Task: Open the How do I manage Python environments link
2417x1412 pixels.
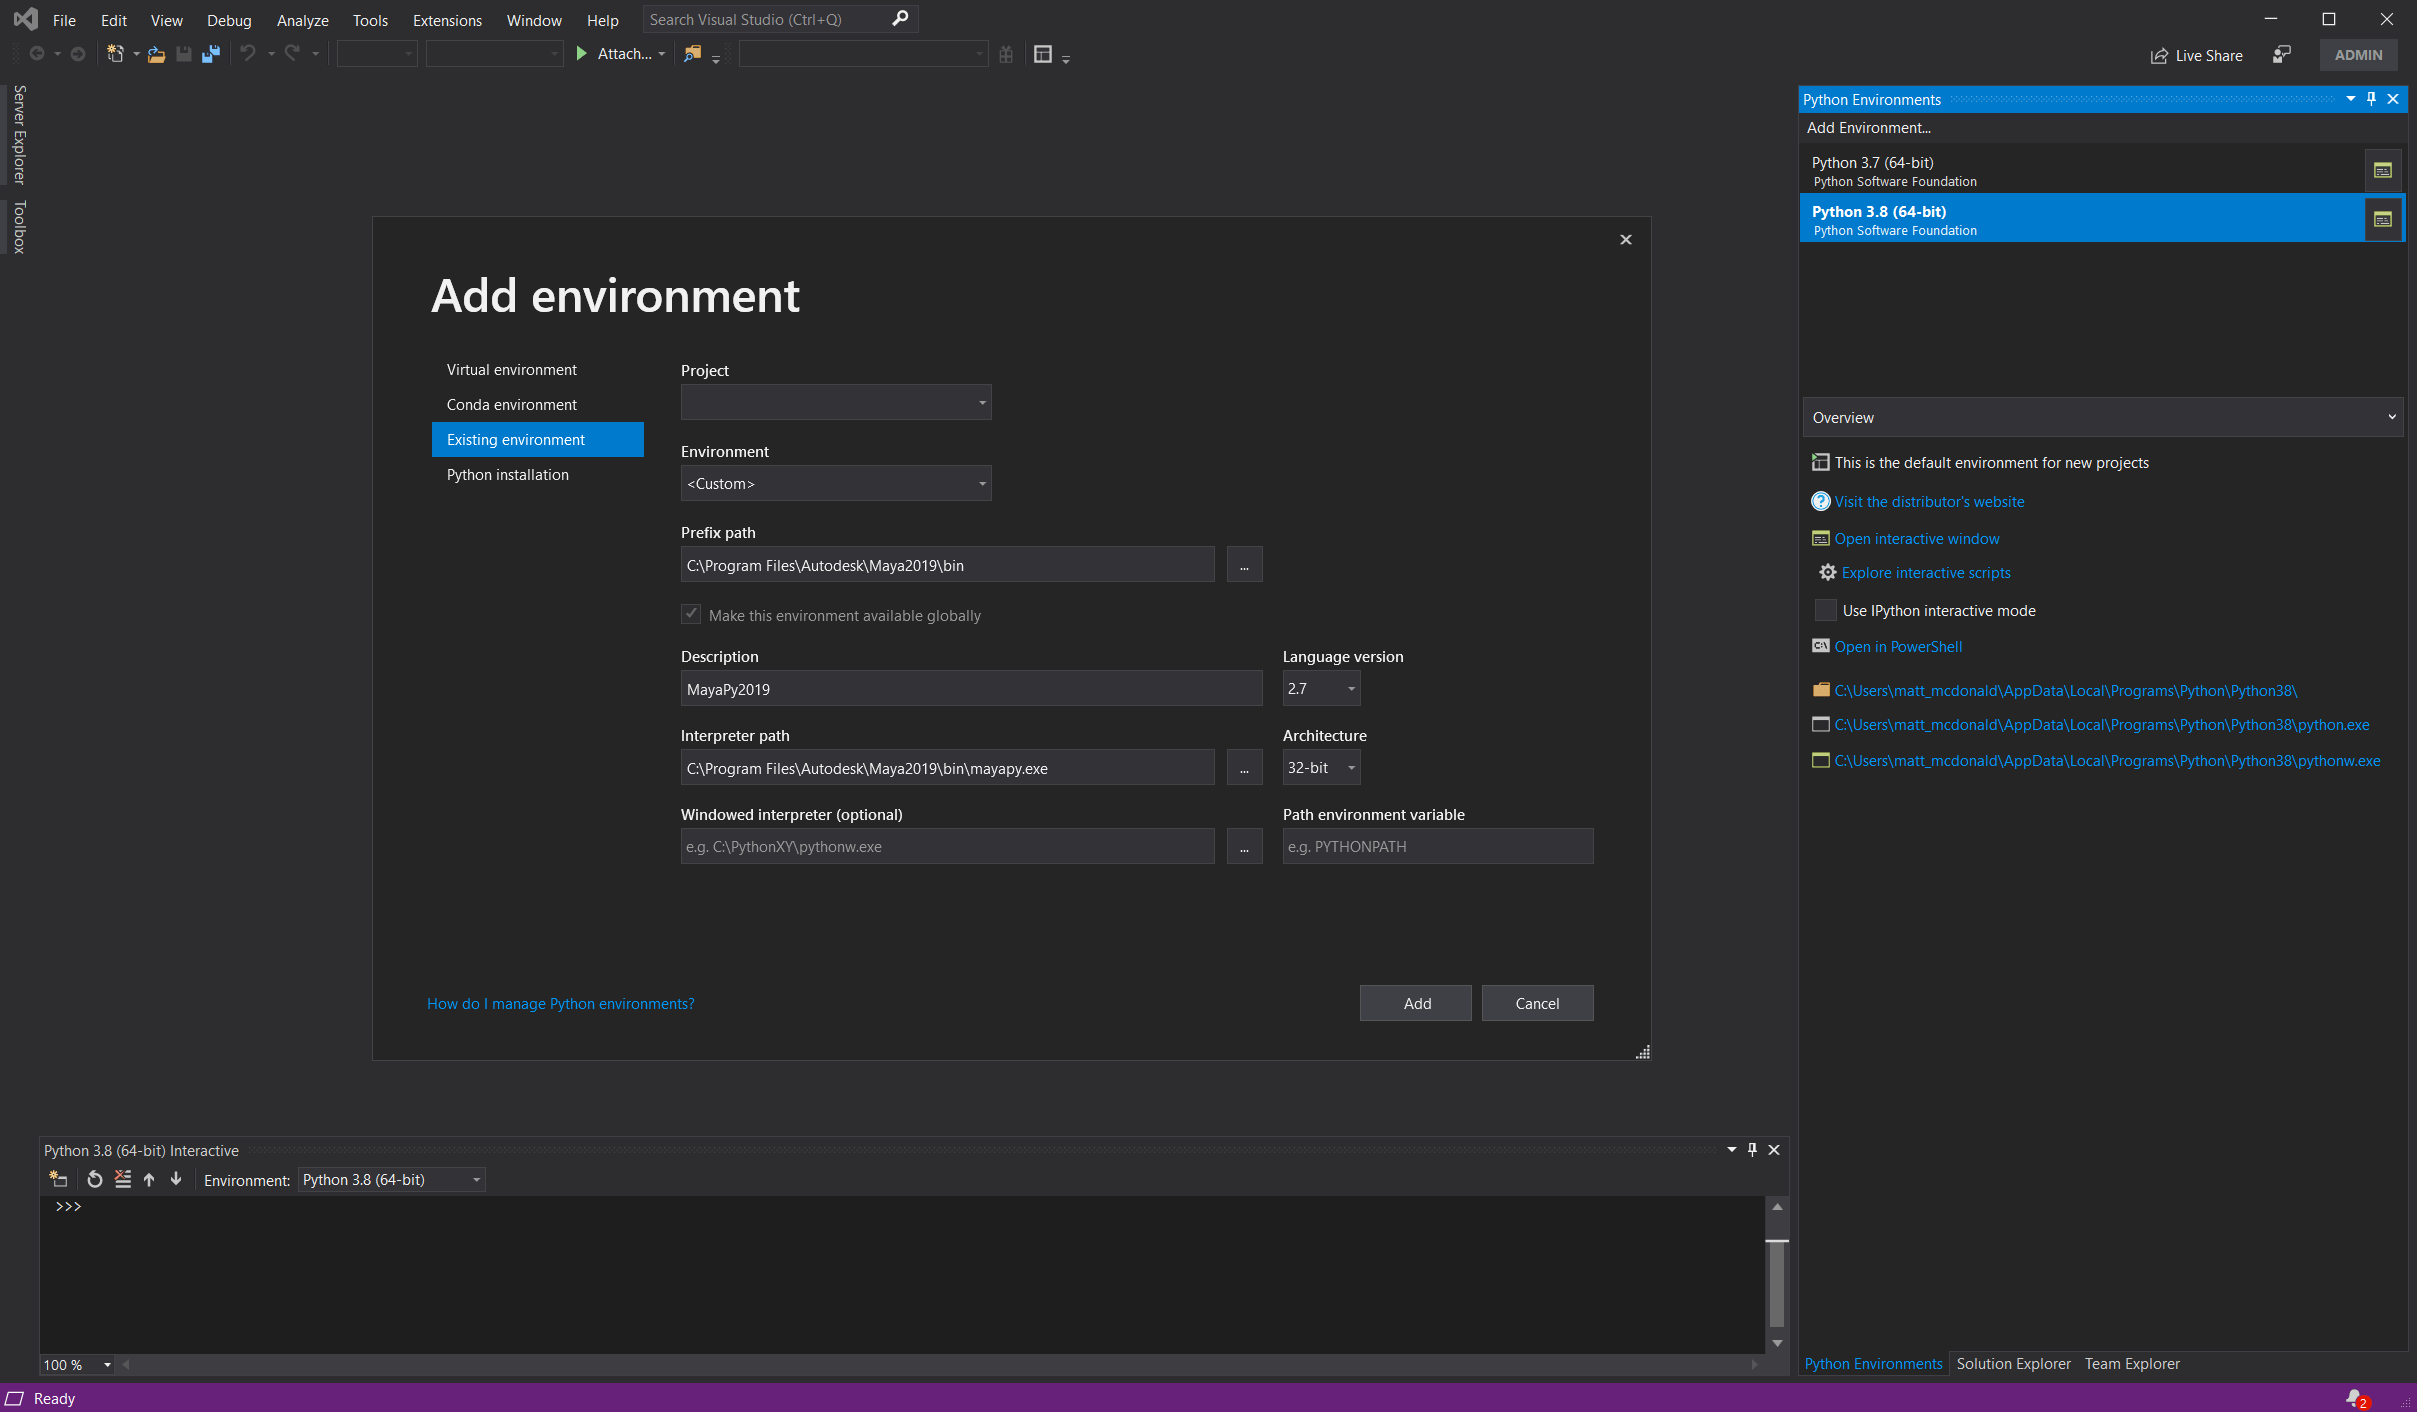Action: [559, 1003]
